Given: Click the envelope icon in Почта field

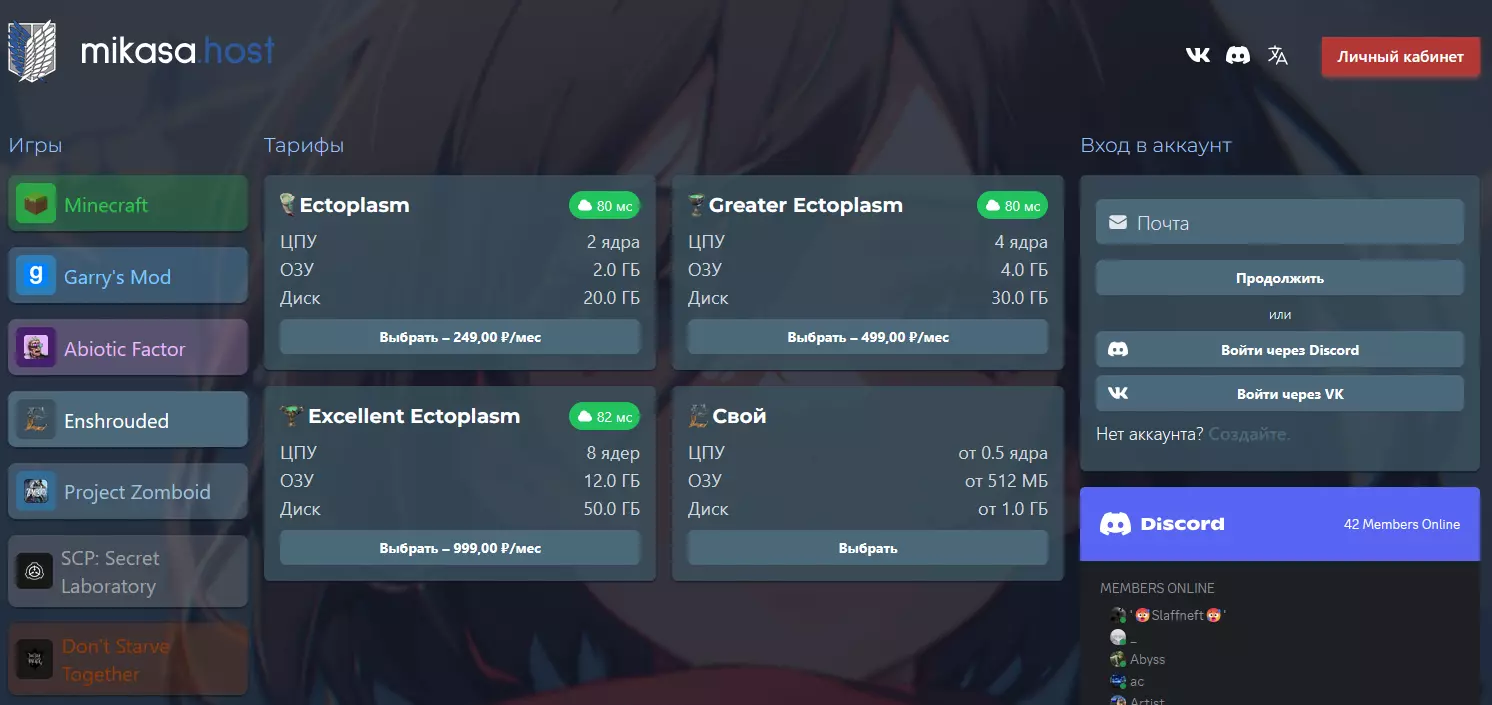Looking at the screenshot, I should 1118,223.
